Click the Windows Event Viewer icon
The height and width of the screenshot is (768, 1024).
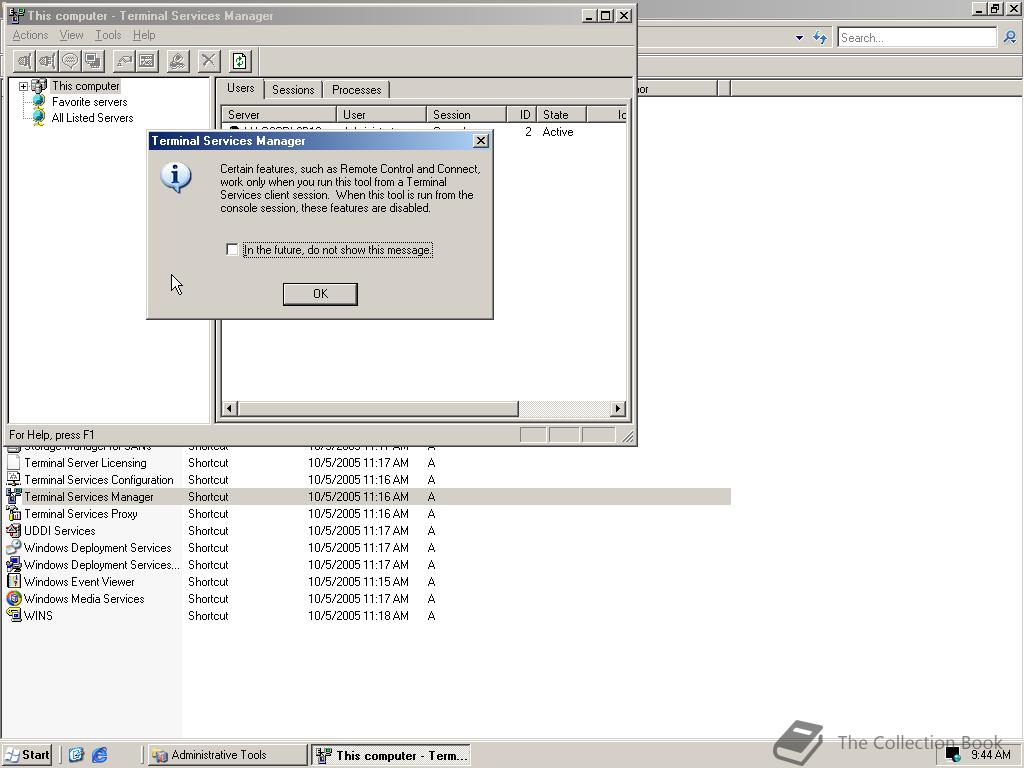point(14,581)
